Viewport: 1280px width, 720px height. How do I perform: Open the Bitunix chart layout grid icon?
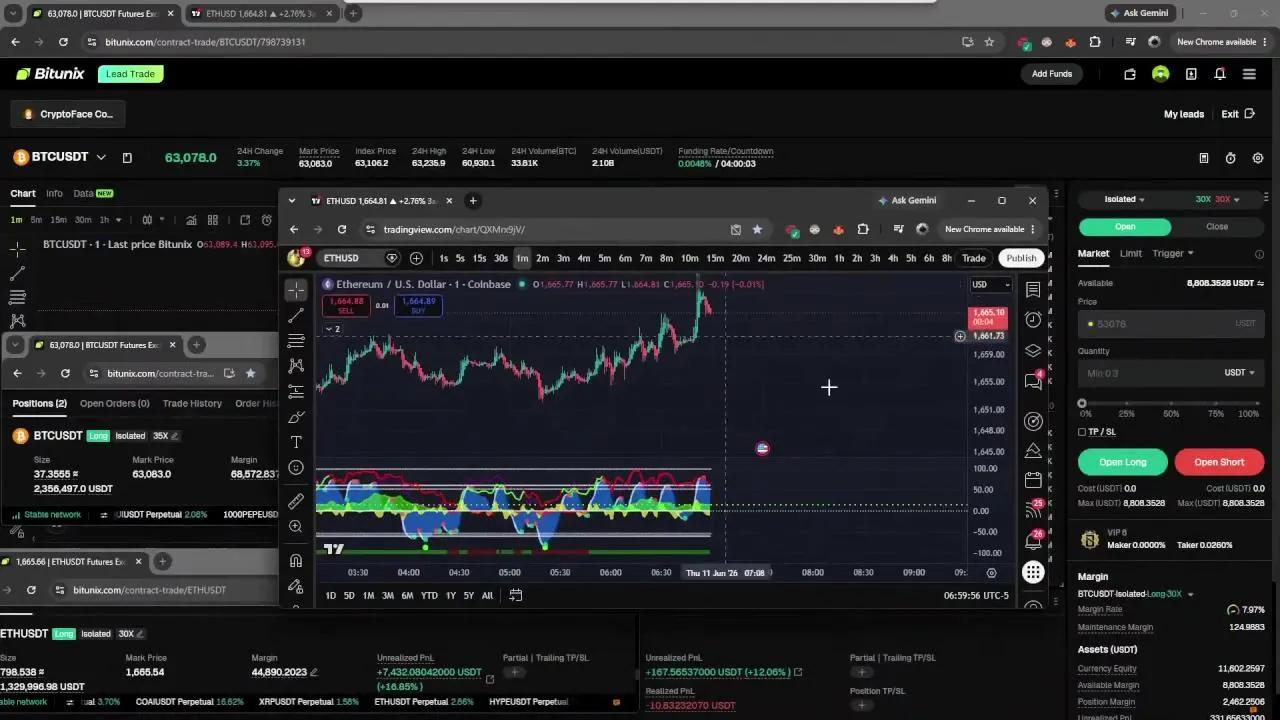coord(212,220)
